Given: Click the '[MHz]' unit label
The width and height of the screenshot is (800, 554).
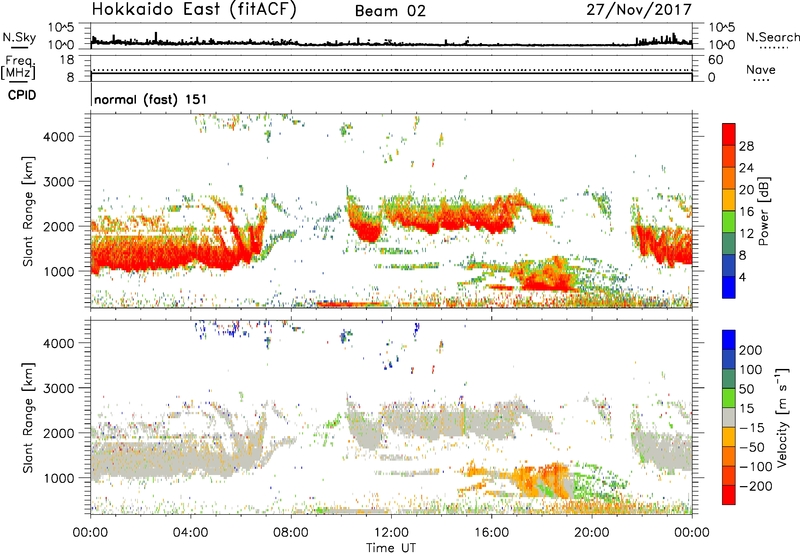Looking at the screenshot, I should (18, 72).
